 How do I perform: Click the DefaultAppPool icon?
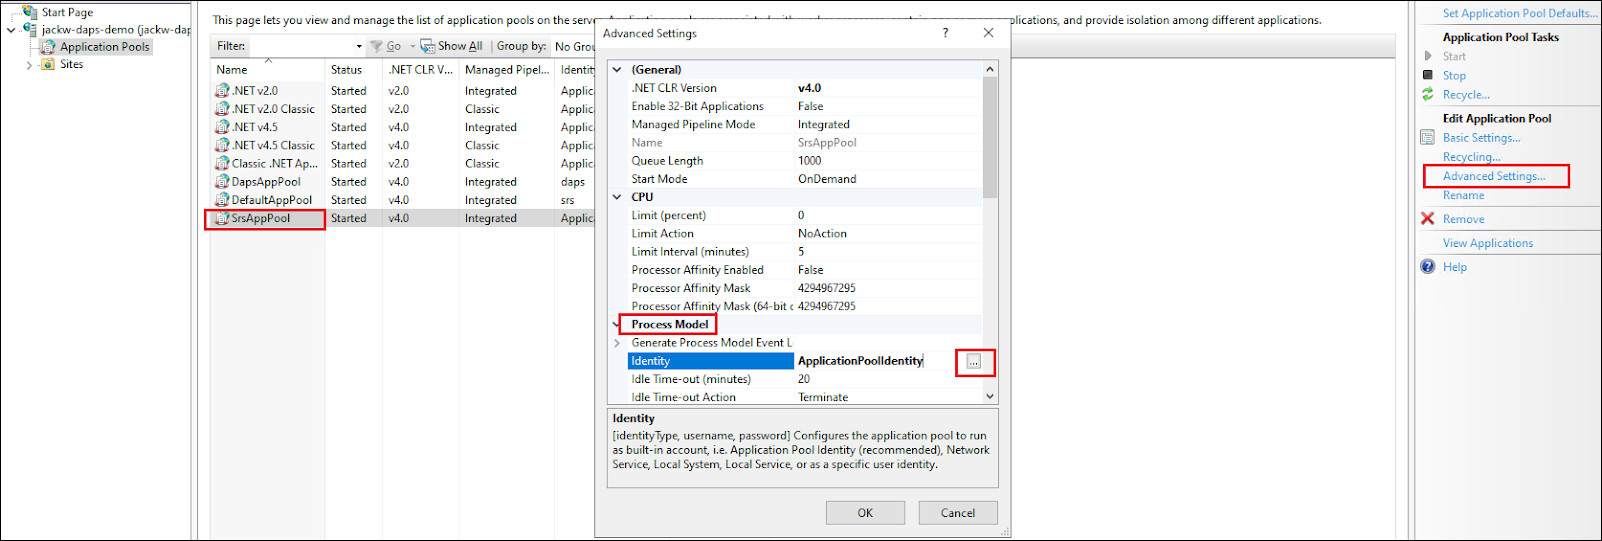point(222,199)
